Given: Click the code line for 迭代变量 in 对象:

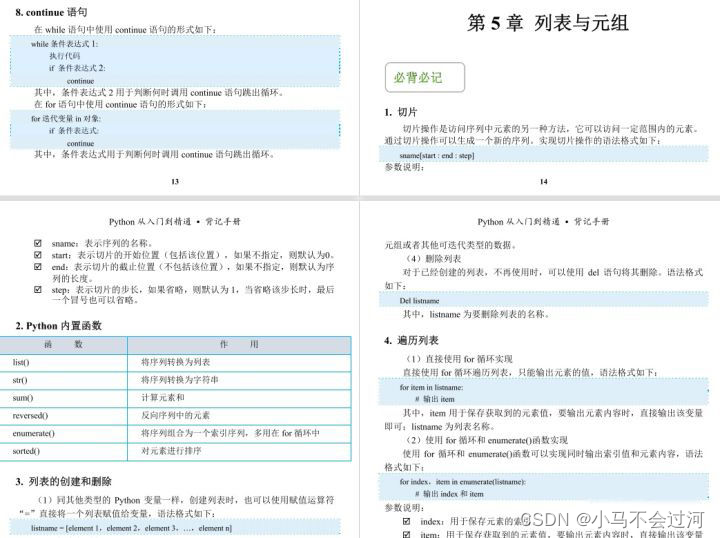Looking at the screenshot, I should [66, 119].
